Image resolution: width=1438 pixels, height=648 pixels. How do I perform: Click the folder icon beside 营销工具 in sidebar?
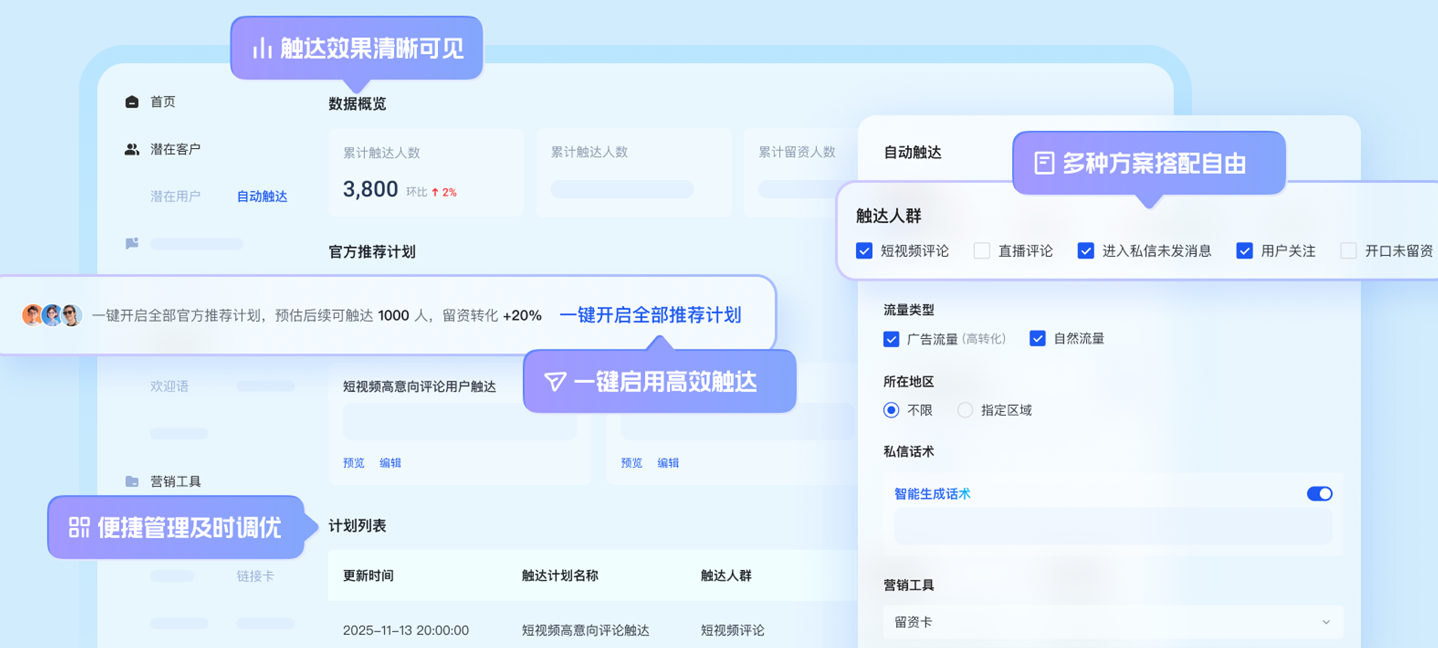pyautogui.click(x=132, y=481)
